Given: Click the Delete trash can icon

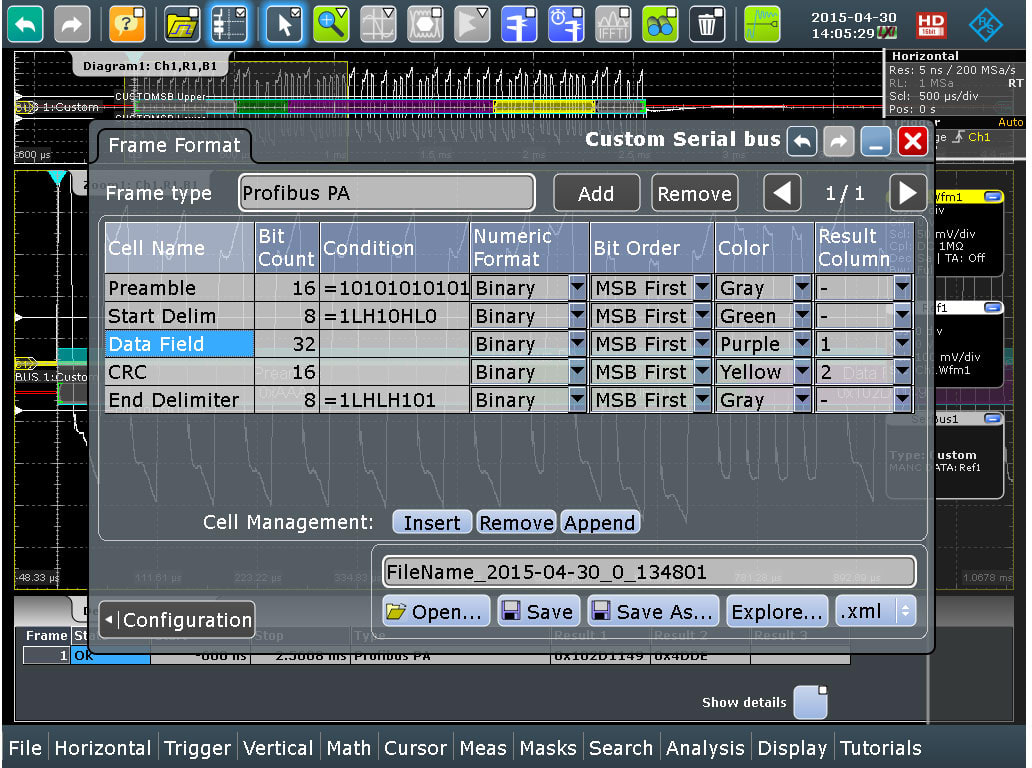Looking at the screenshot, I should 708,24.
